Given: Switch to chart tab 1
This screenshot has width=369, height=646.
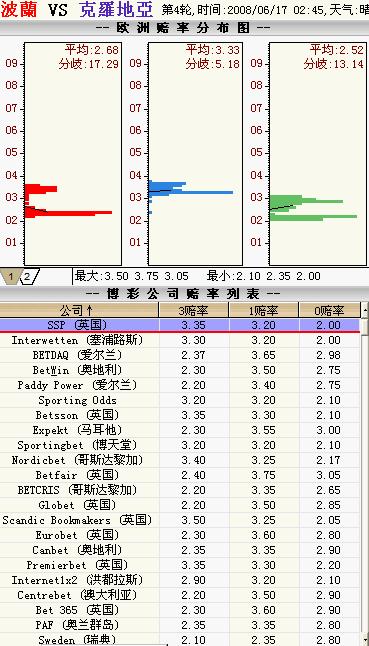Looking at the screenshot, I should click(11, 276).
